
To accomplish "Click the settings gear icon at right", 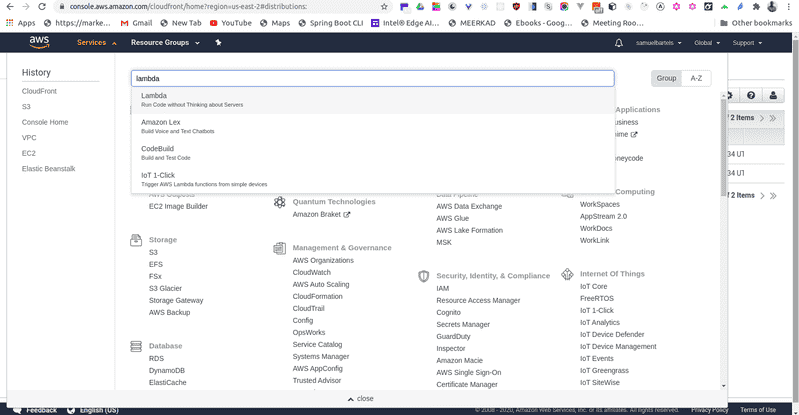I will [730, 95].
